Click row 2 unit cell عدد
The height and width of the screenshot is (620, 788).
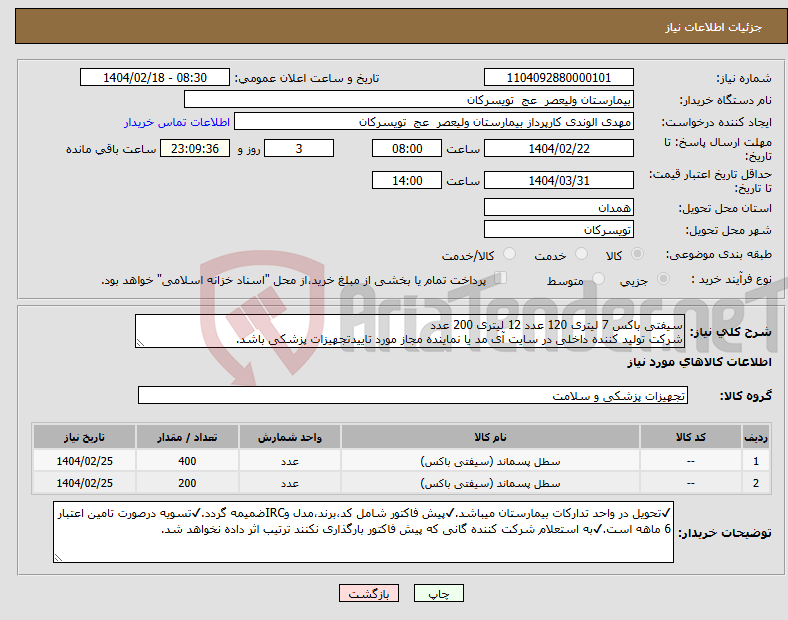(290, 483)
